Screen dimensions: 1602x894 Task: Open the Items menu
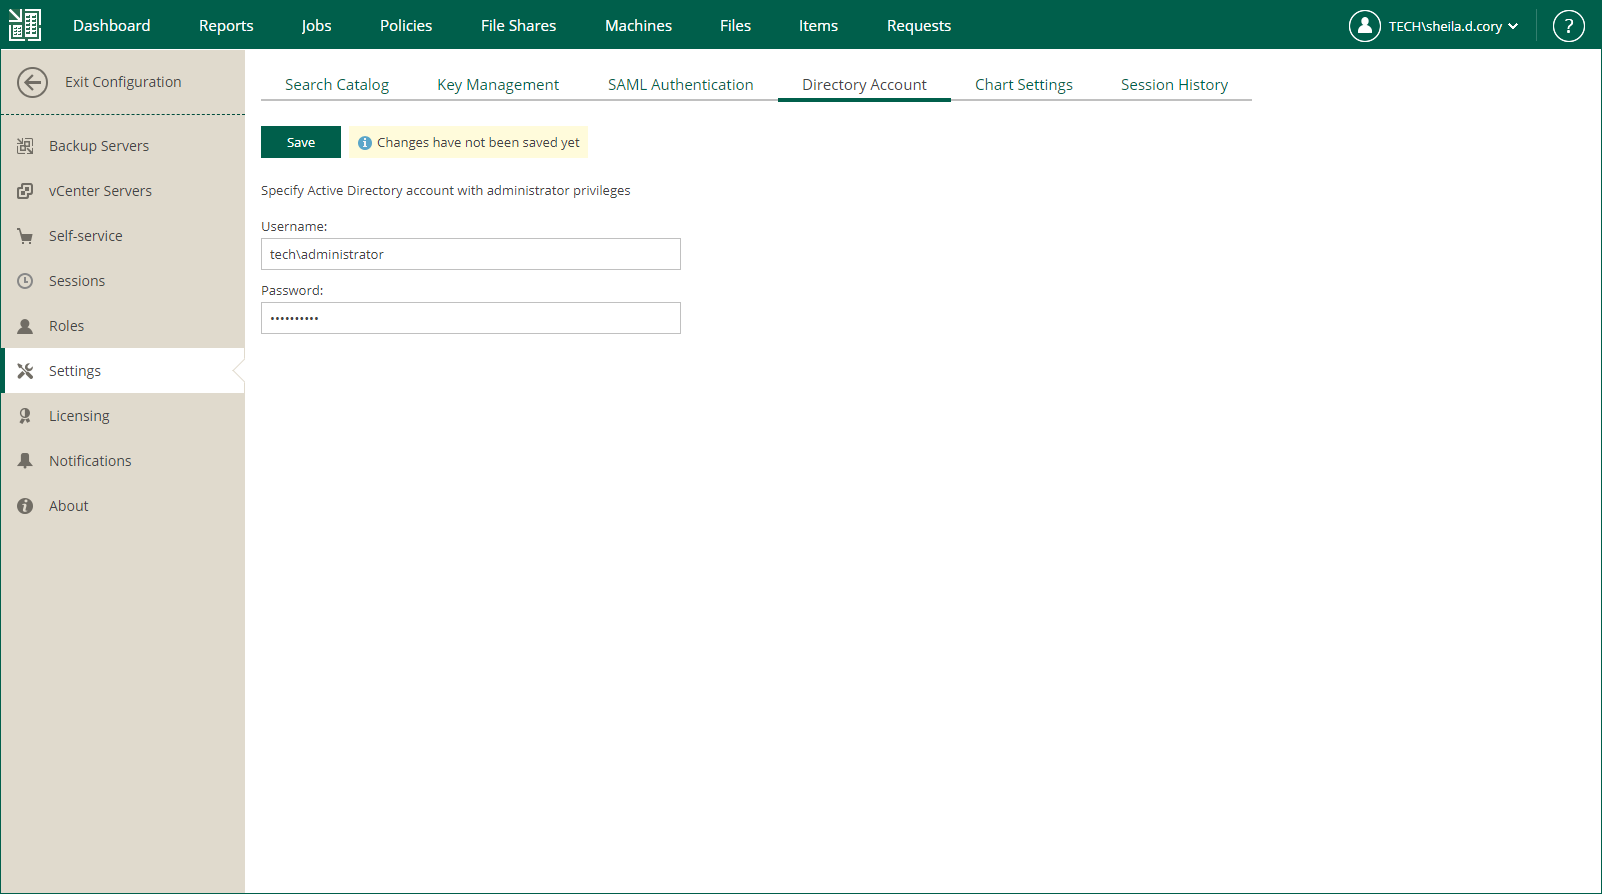coord(819,26)
